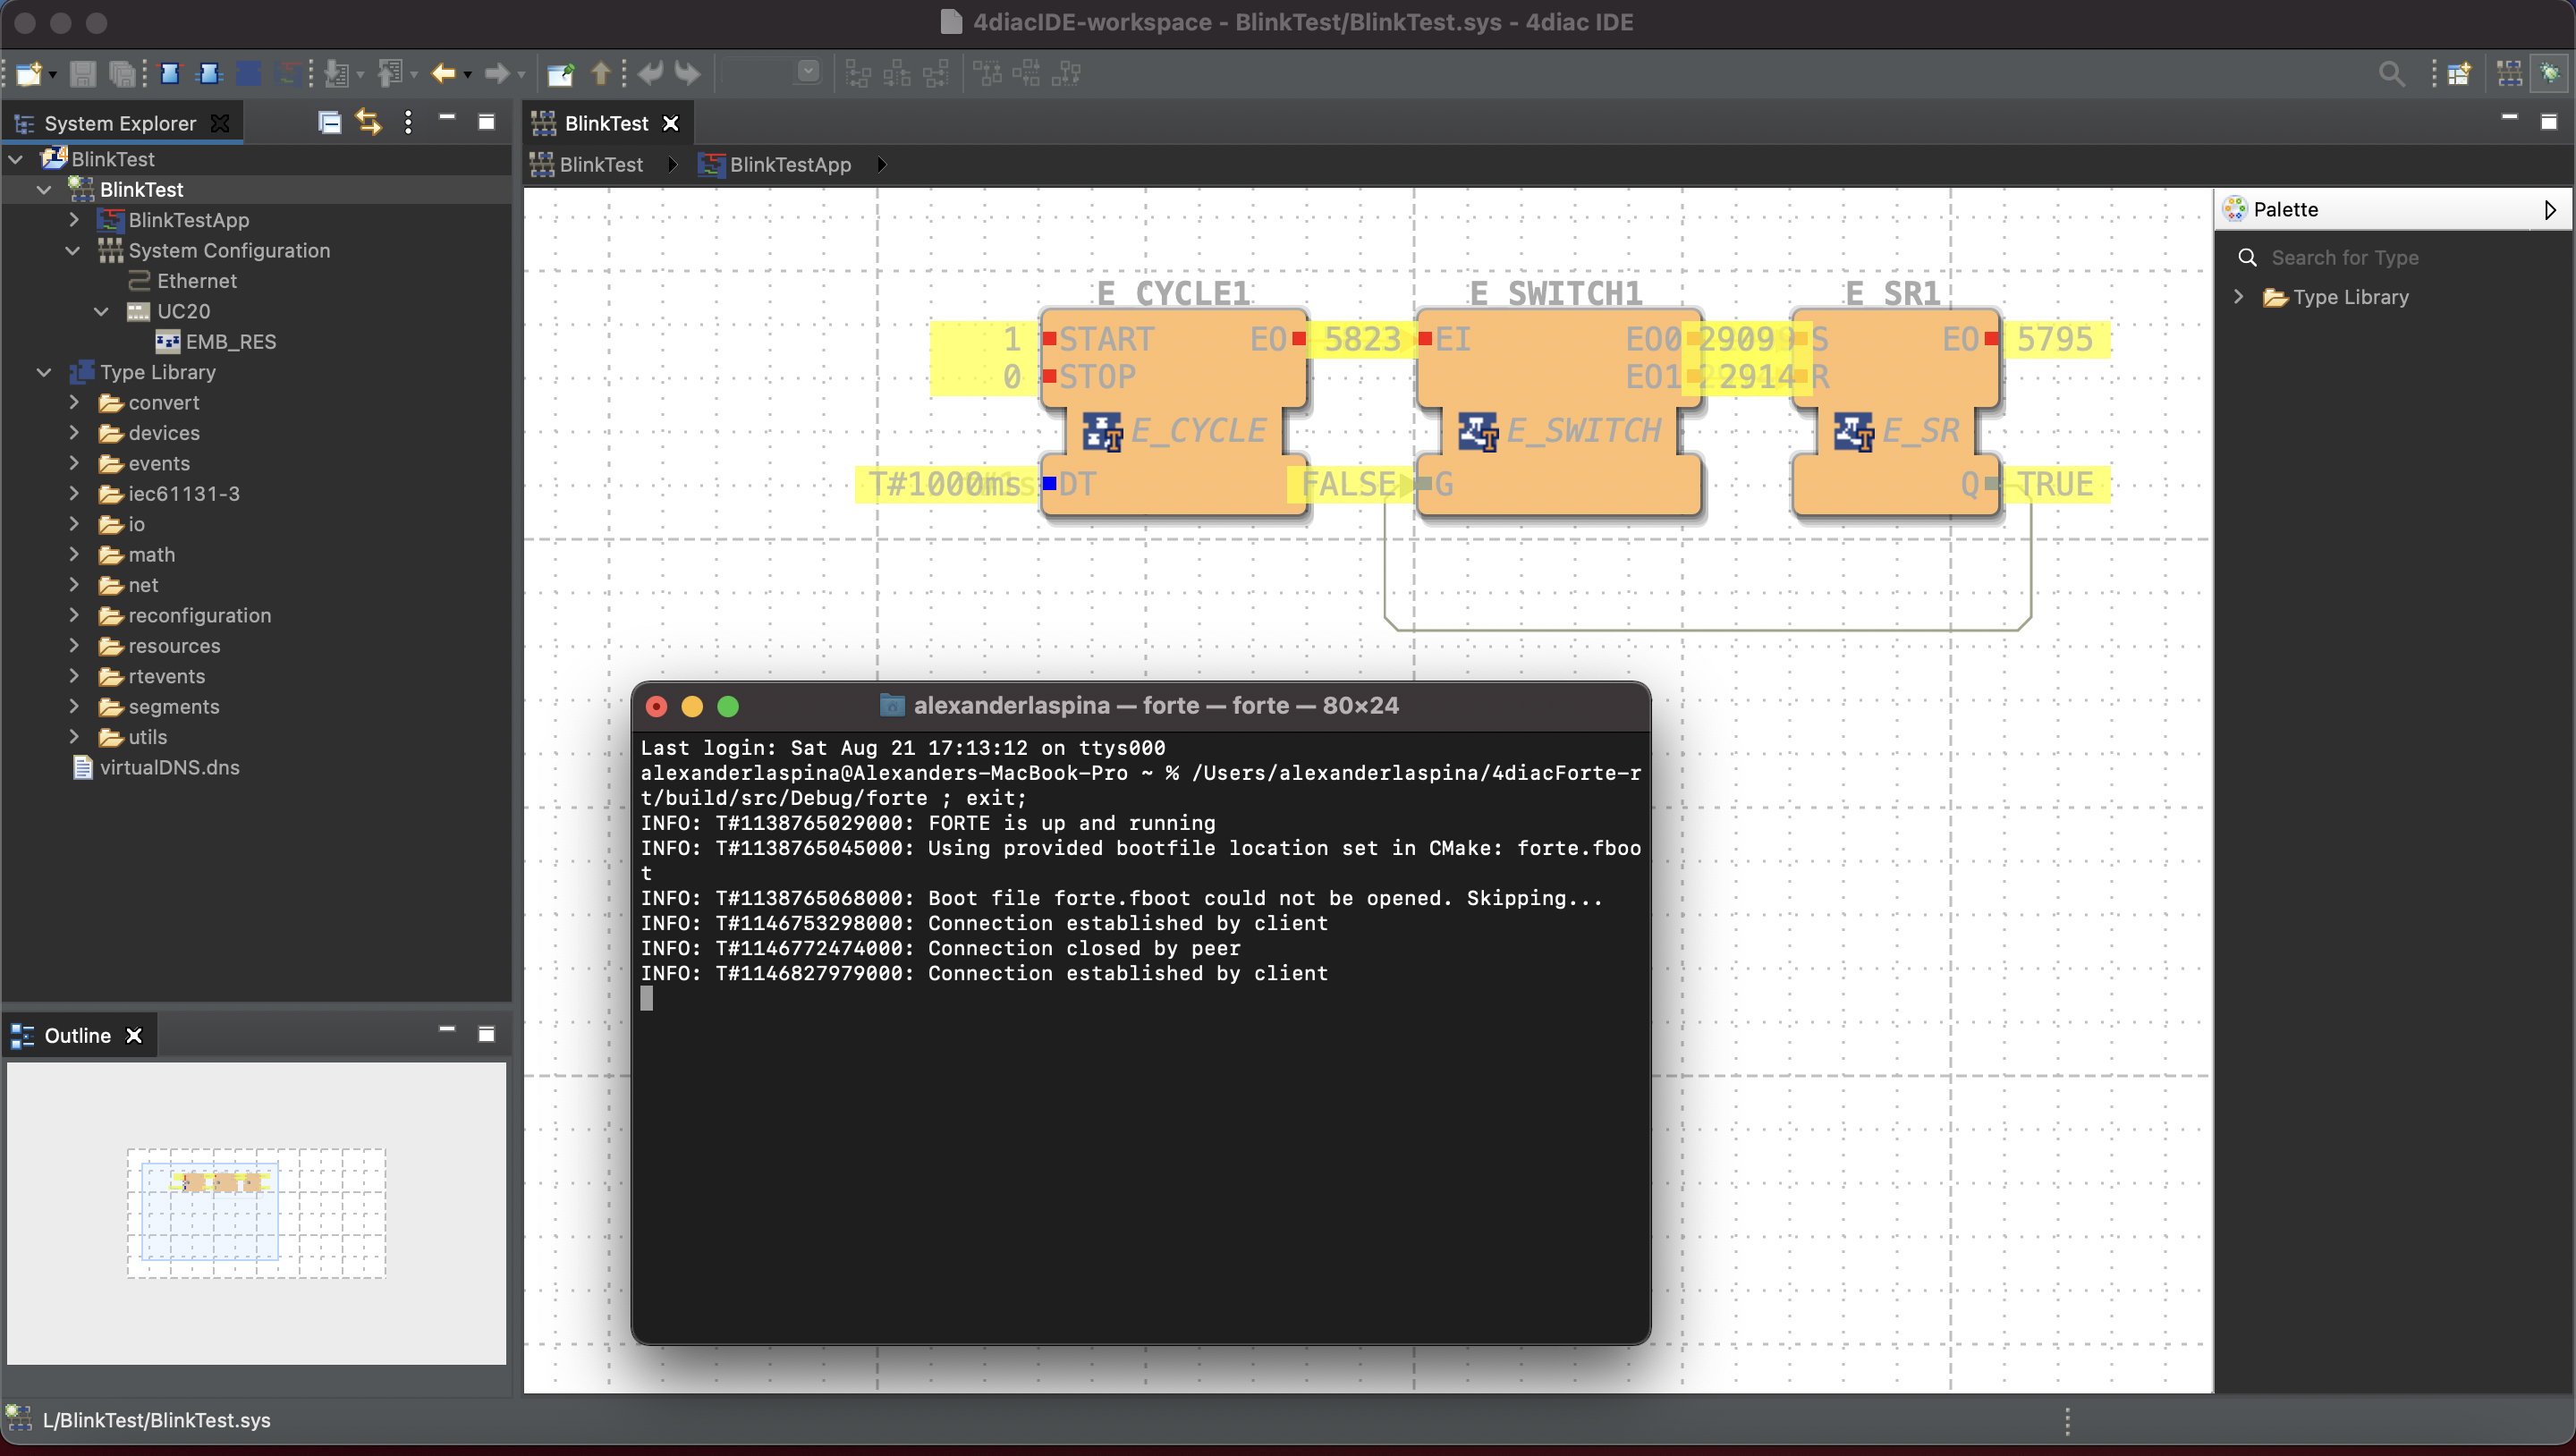Click the Redo toolbar arrow
The image size is (2576, 1456).
click(x=688, y=73)
